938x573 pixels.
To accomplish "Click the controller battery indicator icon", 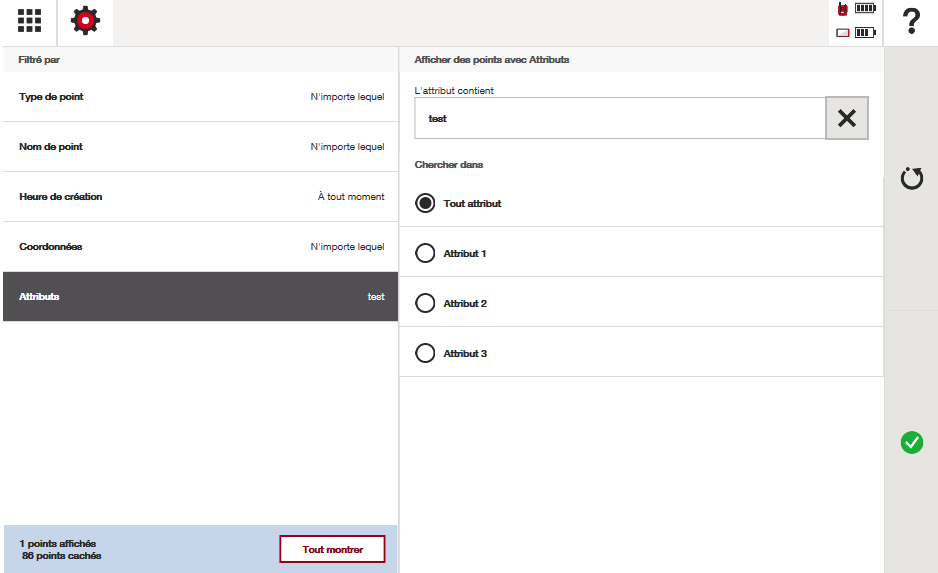I will pyautogui.click(x=856, y=32).
